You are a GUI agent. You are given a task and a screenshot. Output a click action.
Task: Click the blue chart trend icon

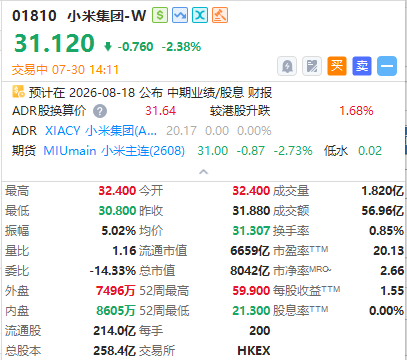180,15
